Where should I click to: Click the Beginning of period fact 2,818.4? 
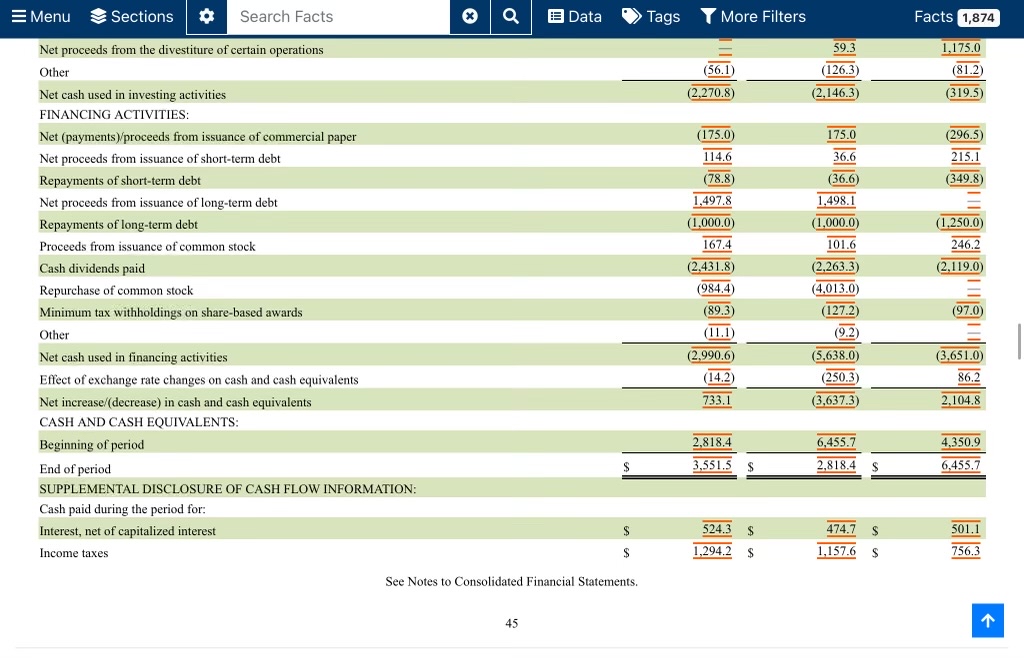(x=711, y=441)
